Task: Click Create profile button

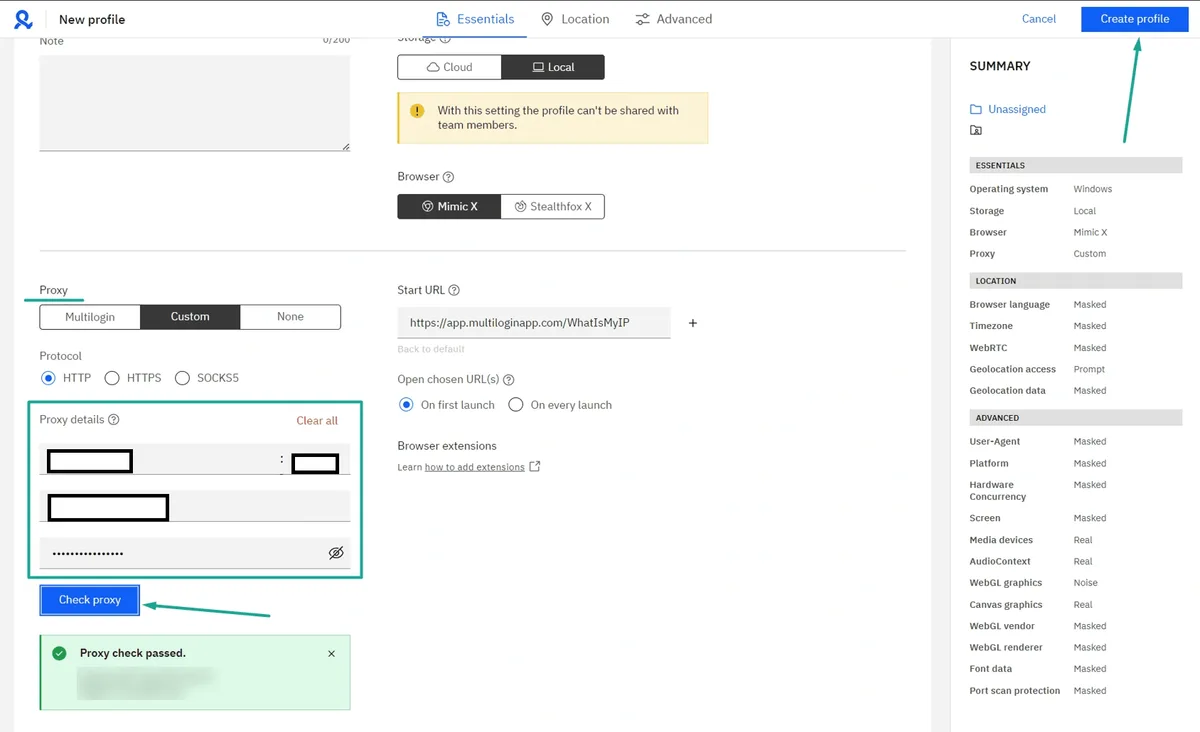Action: [x=1135, y=19]
